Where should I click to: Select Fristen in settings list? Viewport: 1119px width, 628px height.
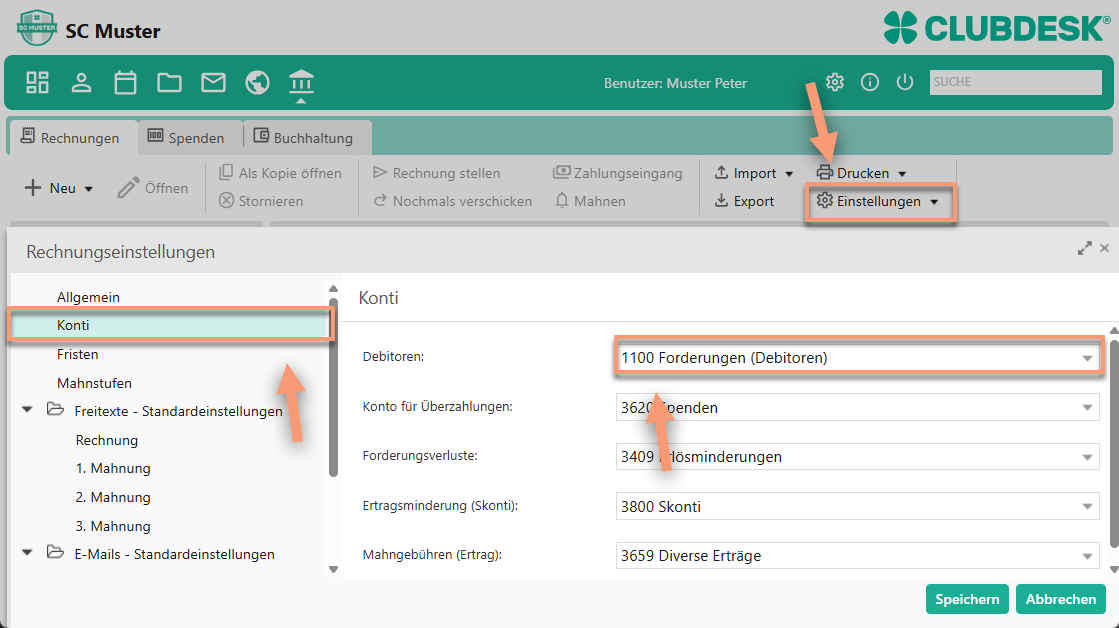78,354
